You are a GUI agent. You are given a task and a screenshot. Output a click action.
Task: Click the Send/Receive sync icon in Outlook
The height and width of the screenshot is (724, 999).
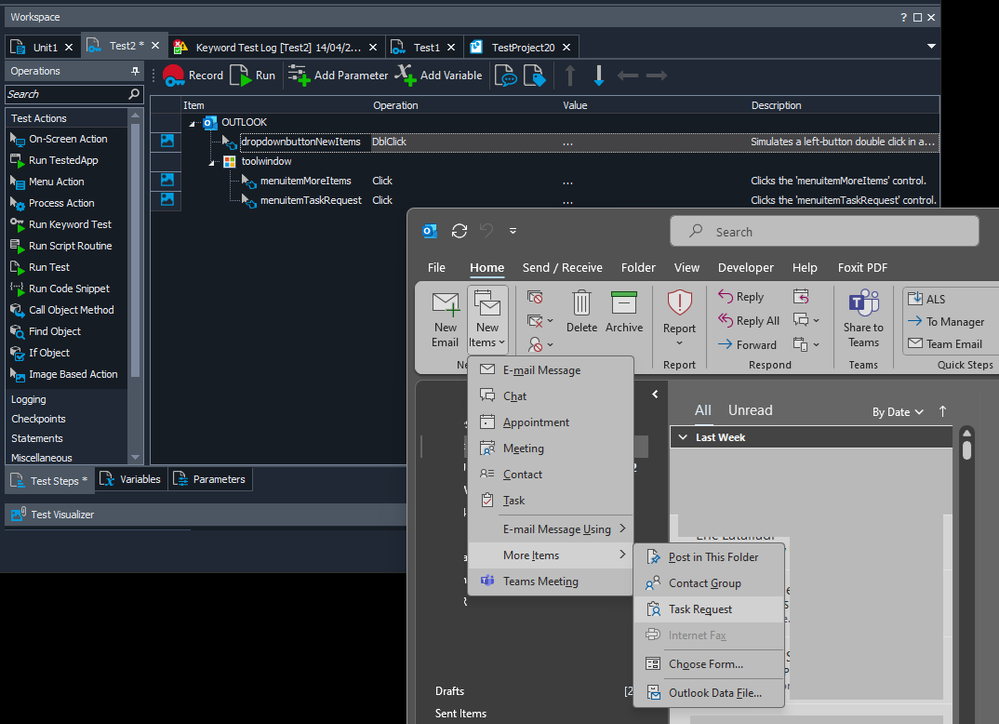pos(459,231)
